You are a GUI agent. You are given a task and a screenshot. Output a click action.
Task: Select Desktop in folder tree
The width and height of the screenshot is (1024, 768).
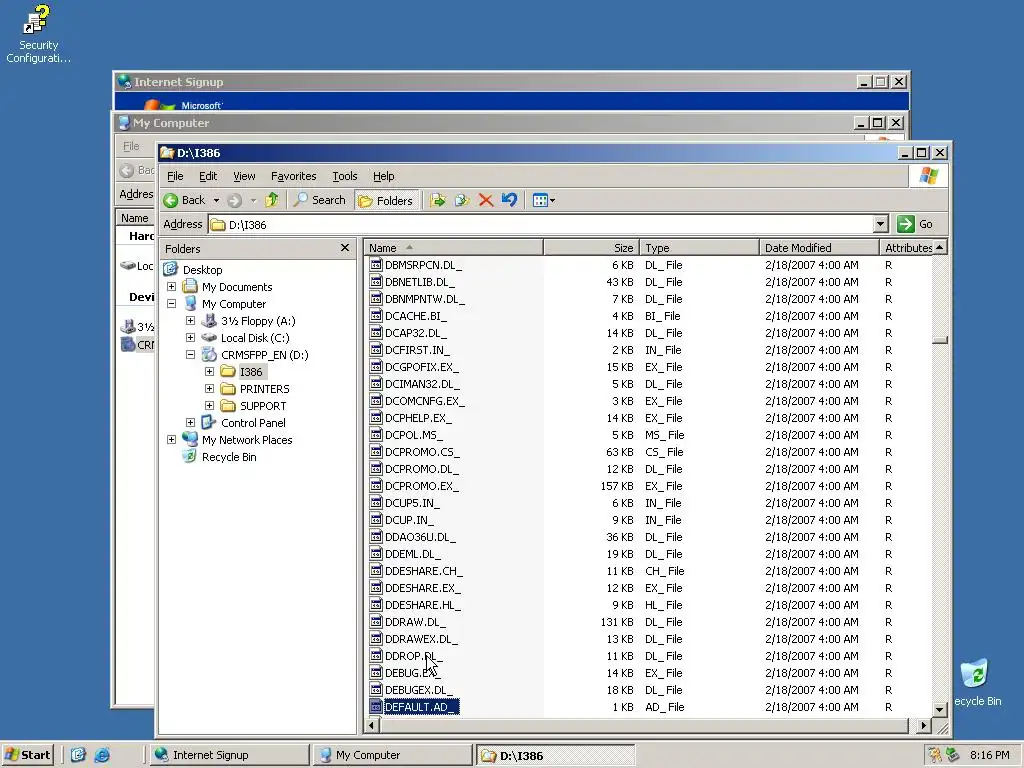tap(202, 270)
